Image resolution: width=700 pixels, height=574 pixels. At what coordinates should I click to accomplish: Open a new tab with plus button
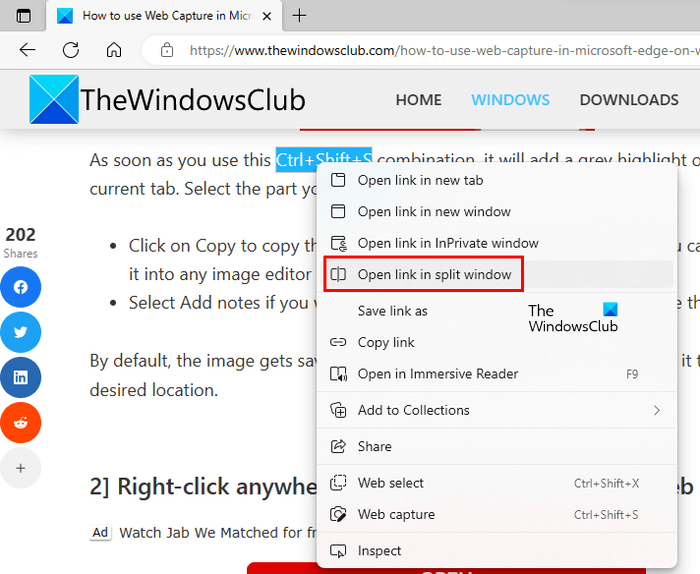[x=299, y=16]
